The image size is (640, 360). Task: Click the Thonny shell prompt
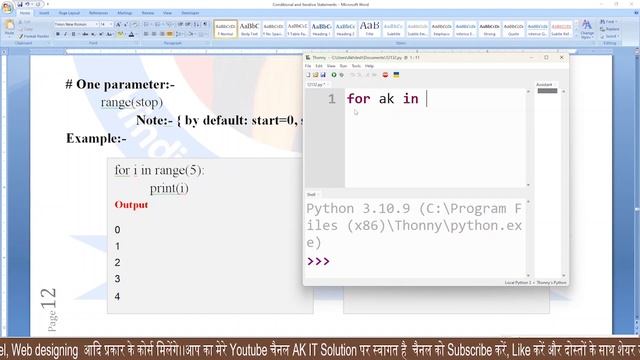pos(318,261)
